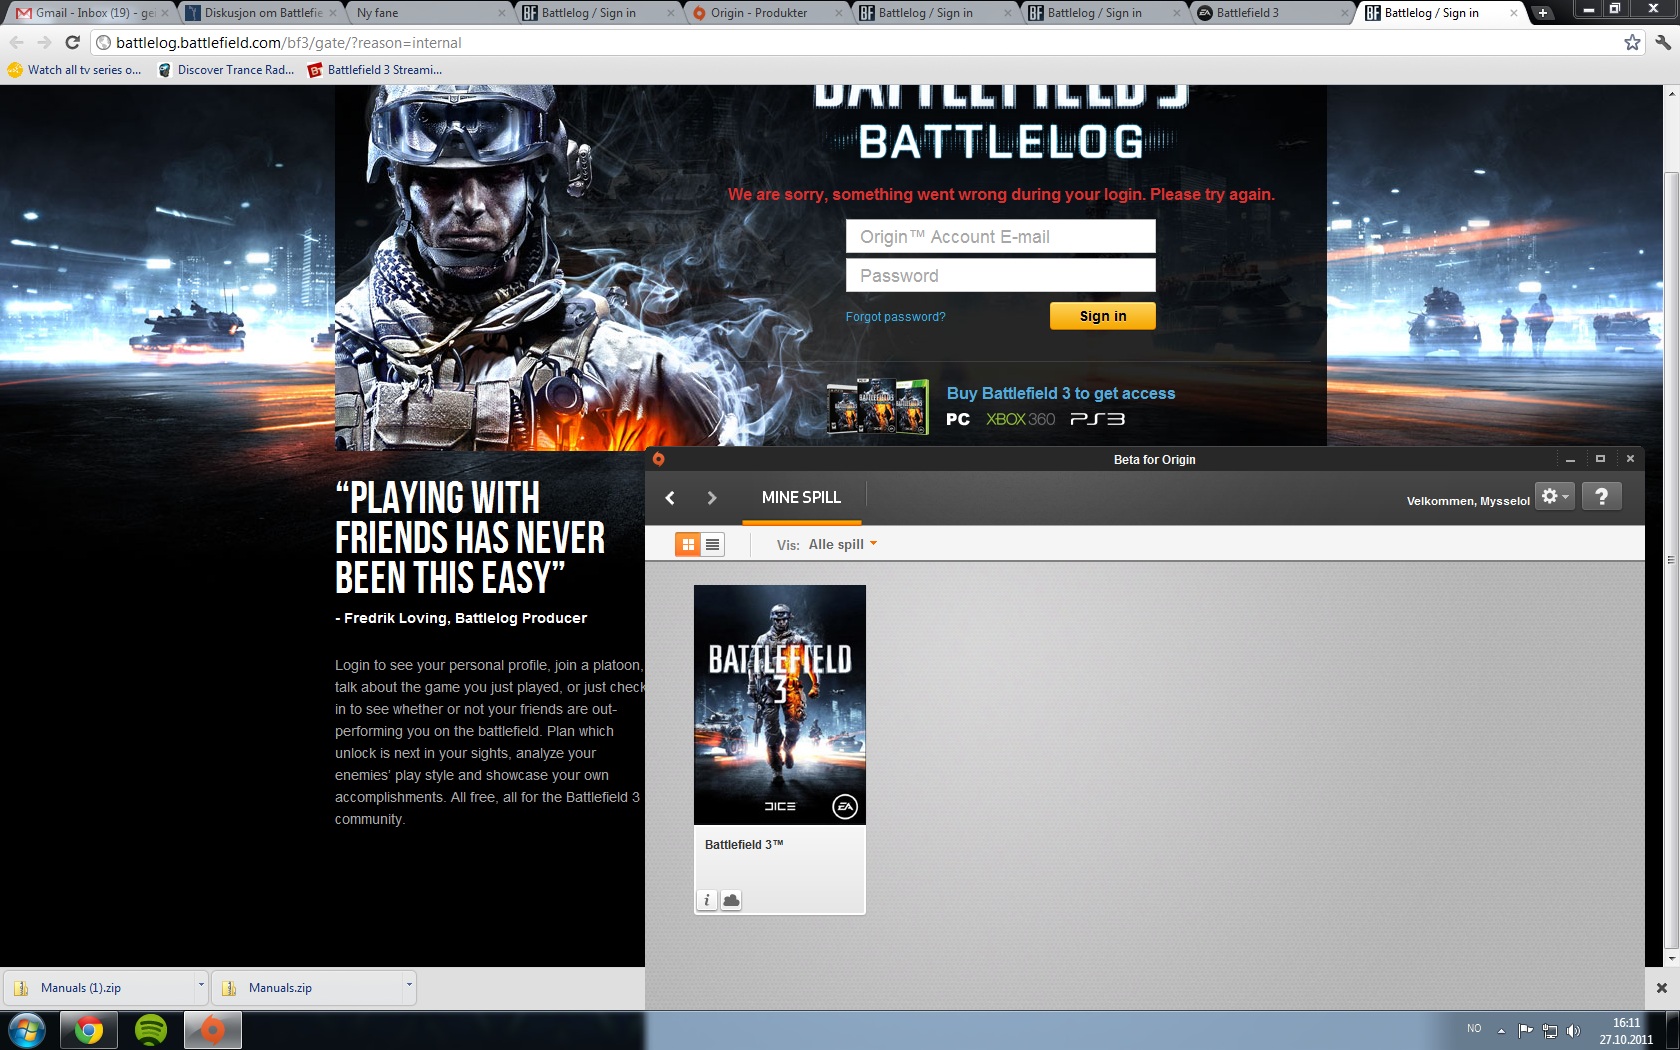Click the cloud icon on Battlefield 3 tile
Image resolution: width=1680 pixels, height=1050 pixels.
pyautogui.click(x=731, y=900)
